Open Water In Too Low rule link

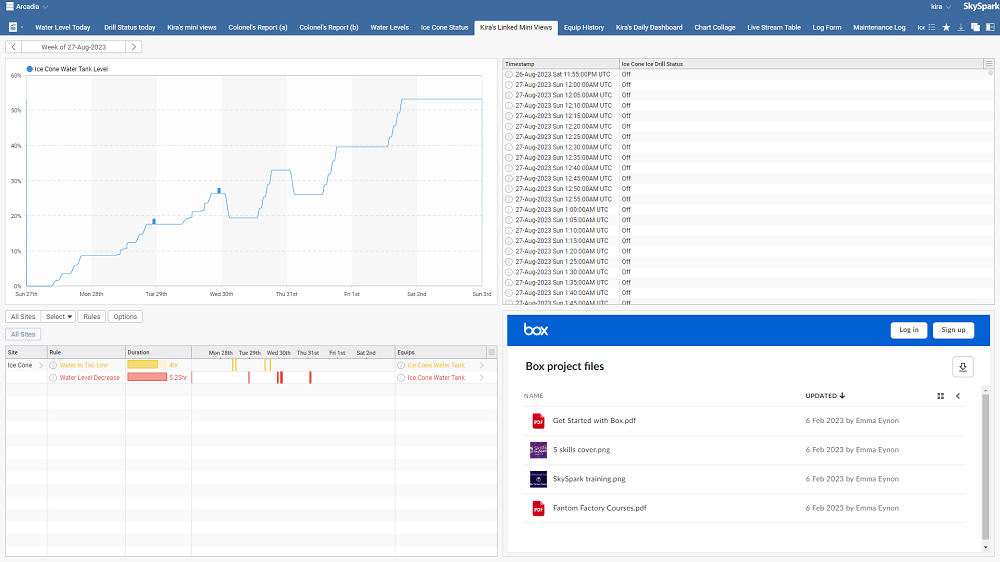click(x=84, y=366)
